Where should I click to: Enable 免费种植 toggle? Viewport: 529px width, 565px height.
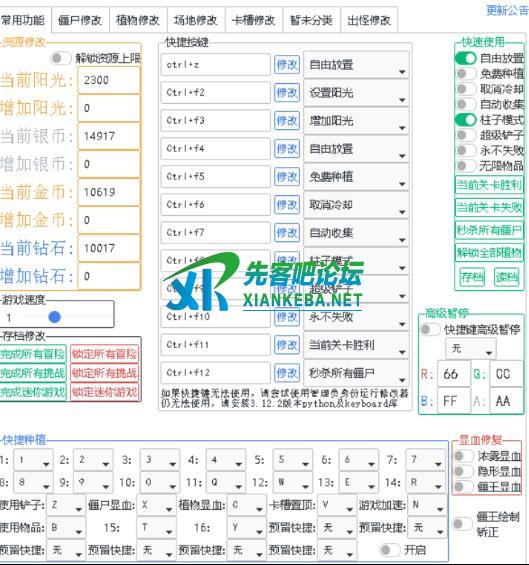pos(466,74)
